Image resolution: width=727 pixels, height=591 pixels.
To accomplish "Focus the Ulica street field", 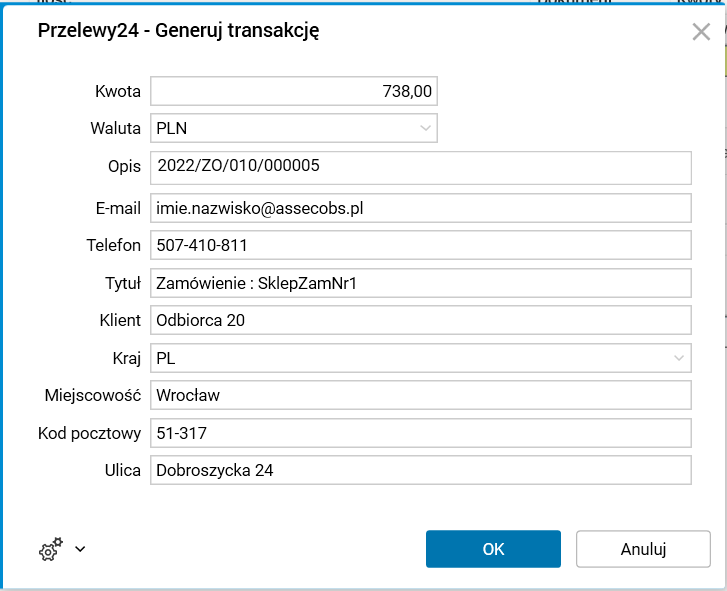I will coord(421,470).
